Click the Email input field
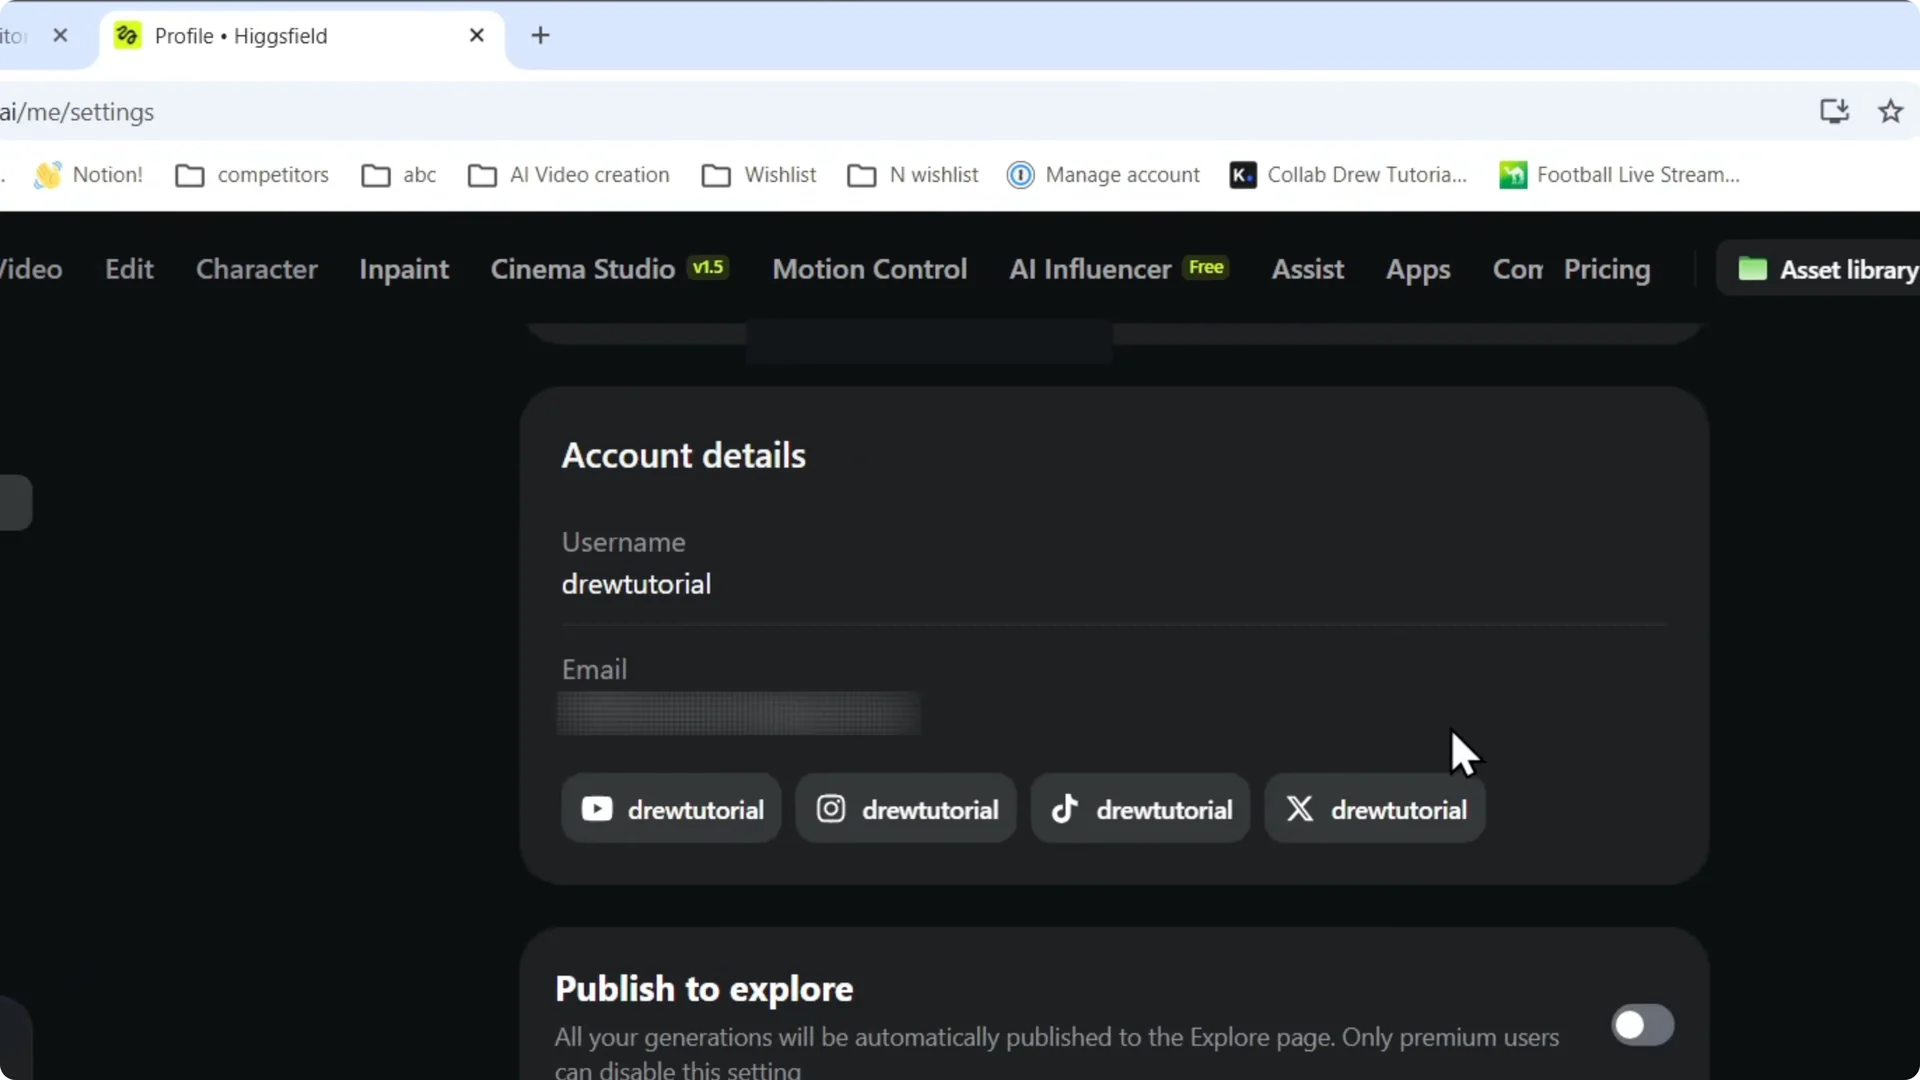This screenshot has height=1080, width=1920. [737, 712]
